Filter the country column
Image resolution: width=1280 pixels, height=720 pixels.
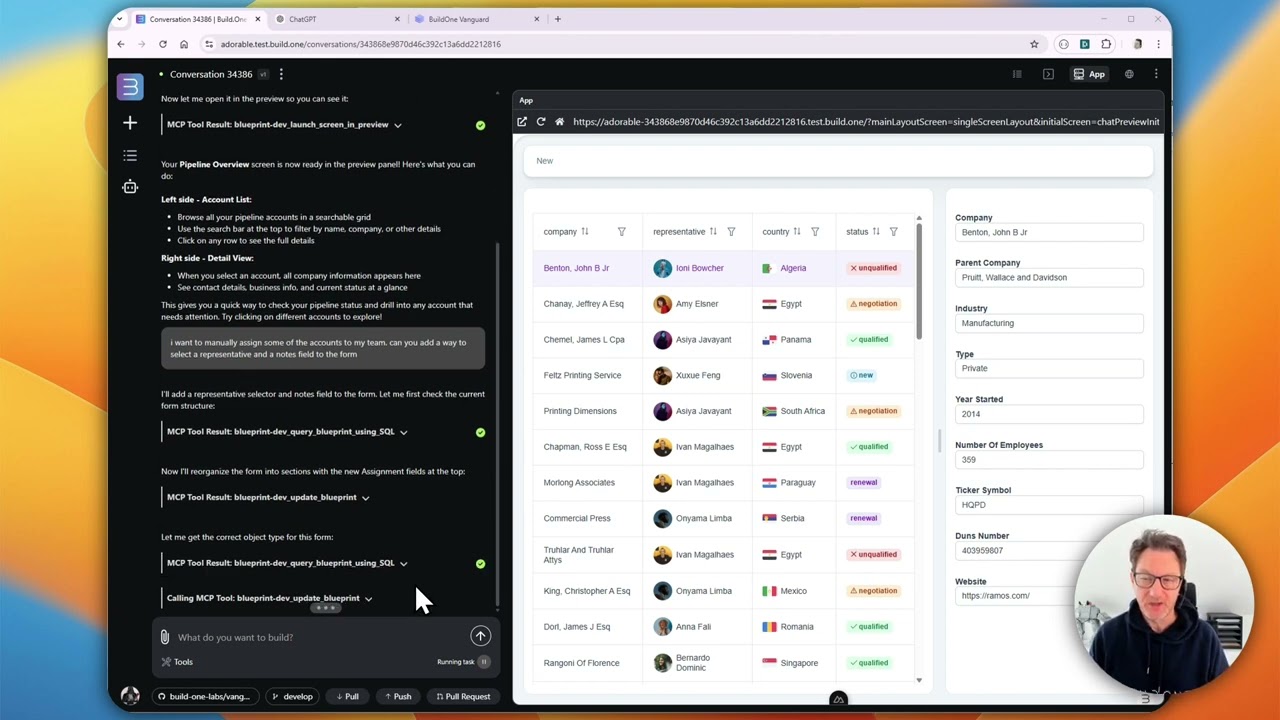(815, 232)
